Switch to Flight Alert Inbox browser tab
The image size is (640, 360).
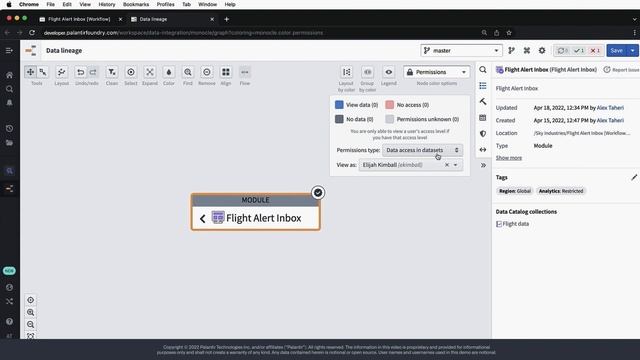[x=79, y=19]
